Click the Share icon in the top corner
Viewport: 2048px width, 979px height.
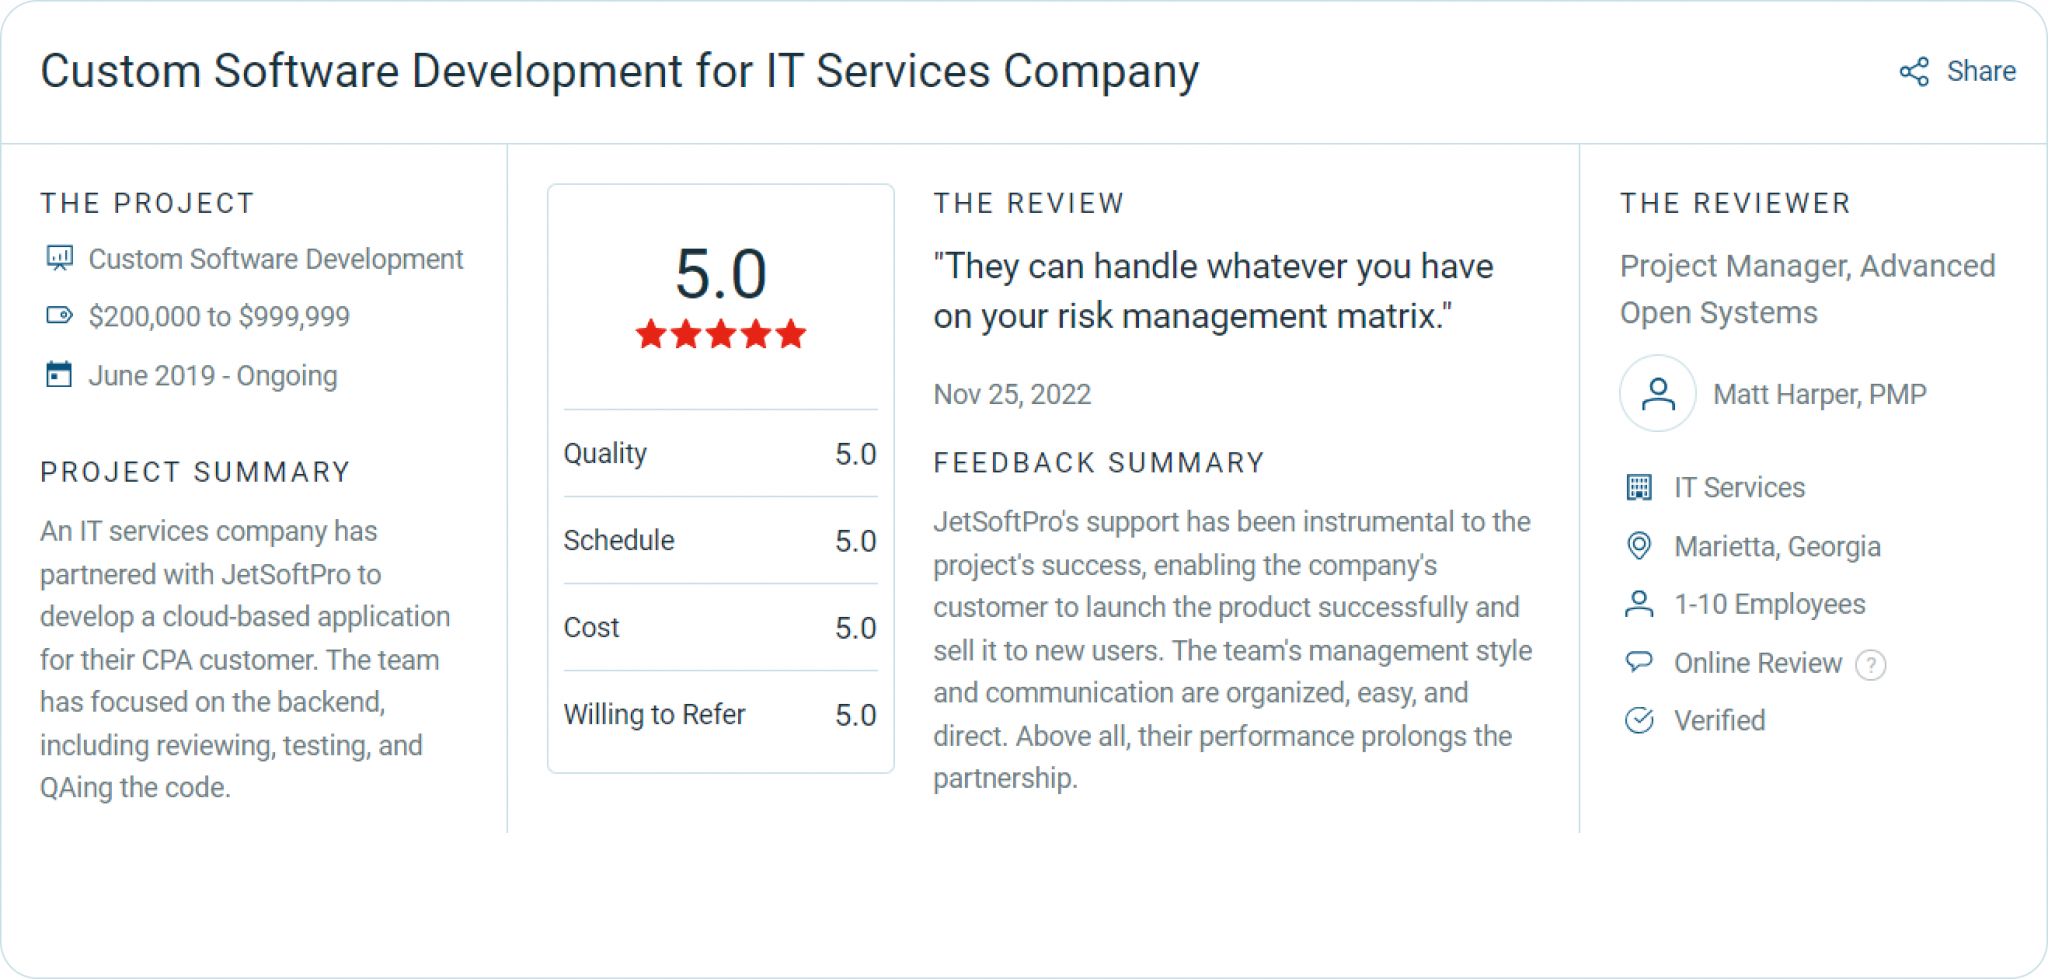[1914, 72]
